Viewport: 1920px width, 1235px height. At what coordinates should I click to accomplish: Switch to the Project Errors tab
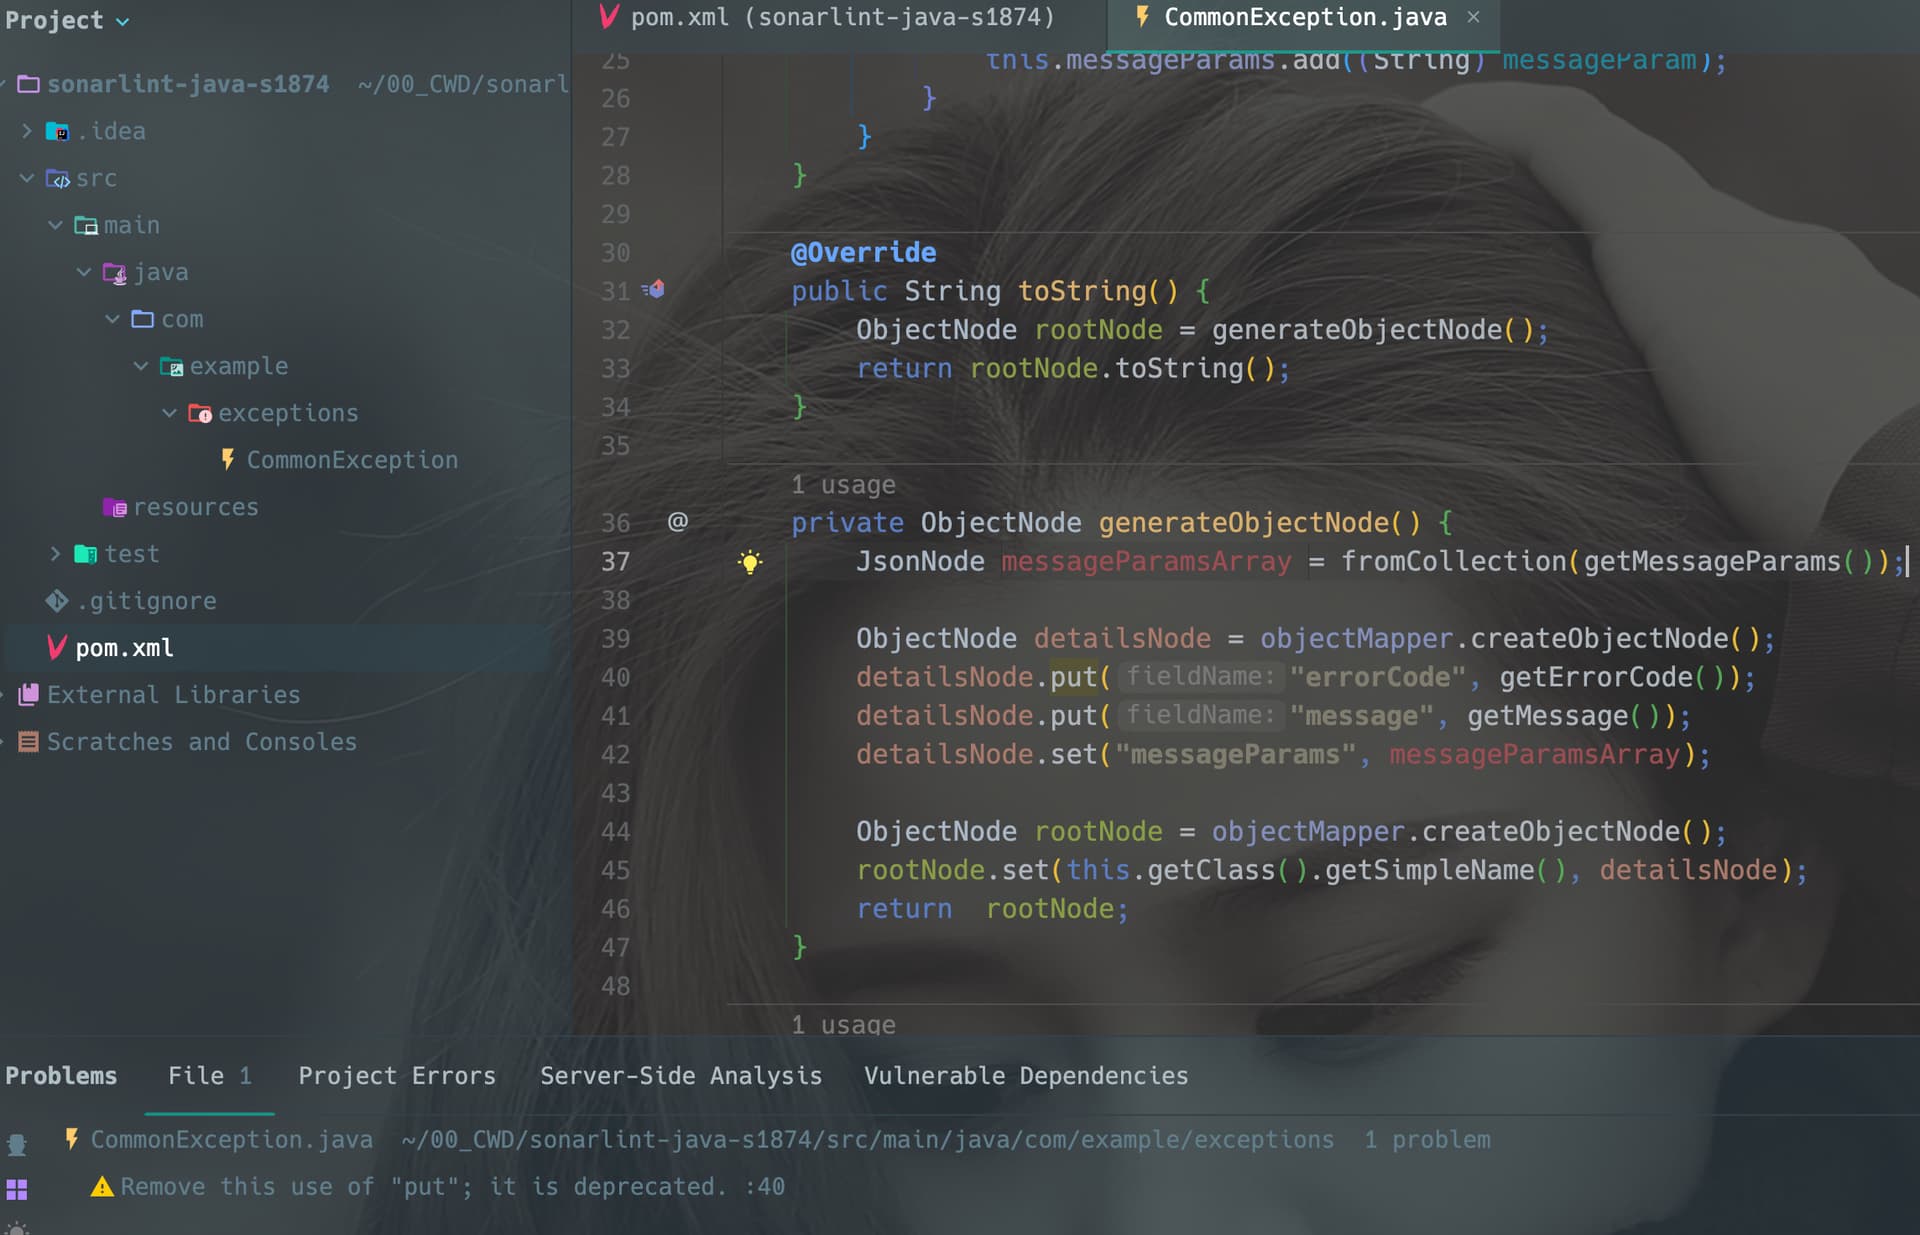point(397,1076)
